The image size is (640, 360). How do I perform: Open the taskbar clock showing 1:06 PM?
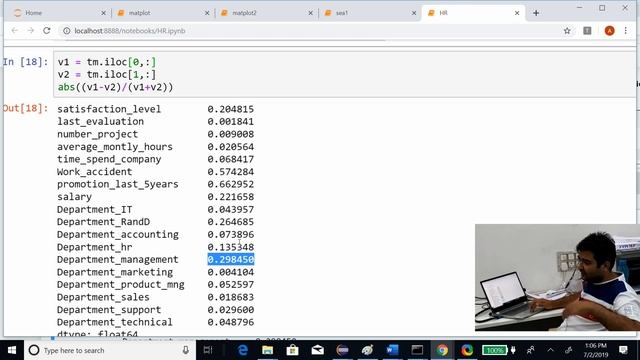pos(596,350)
